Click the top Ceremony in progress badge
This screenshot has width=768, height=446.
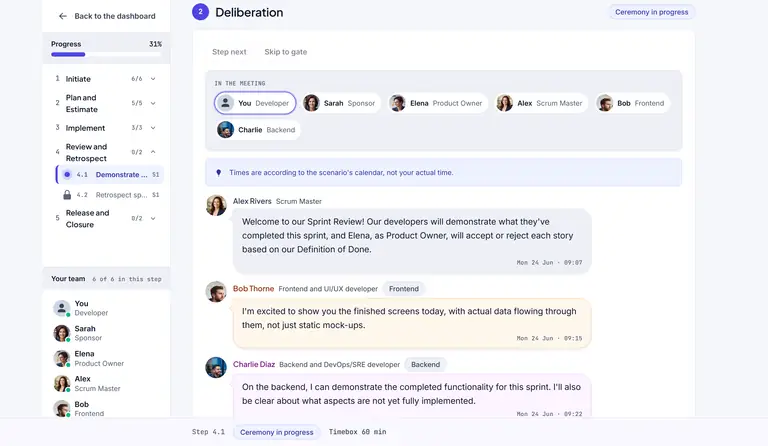tap(651, 12)
